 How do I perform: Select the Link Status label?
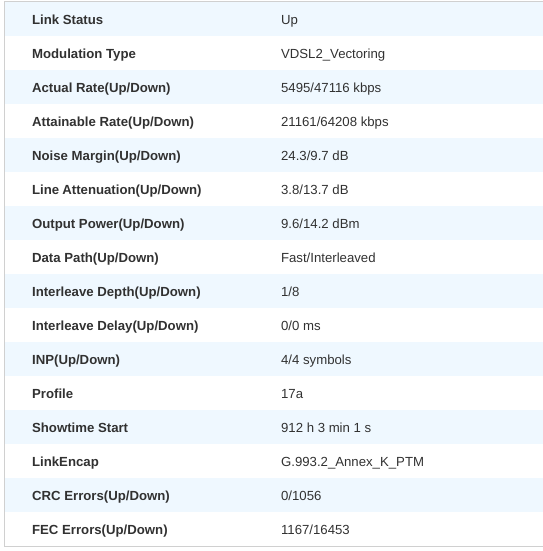[x=67, y=20]
